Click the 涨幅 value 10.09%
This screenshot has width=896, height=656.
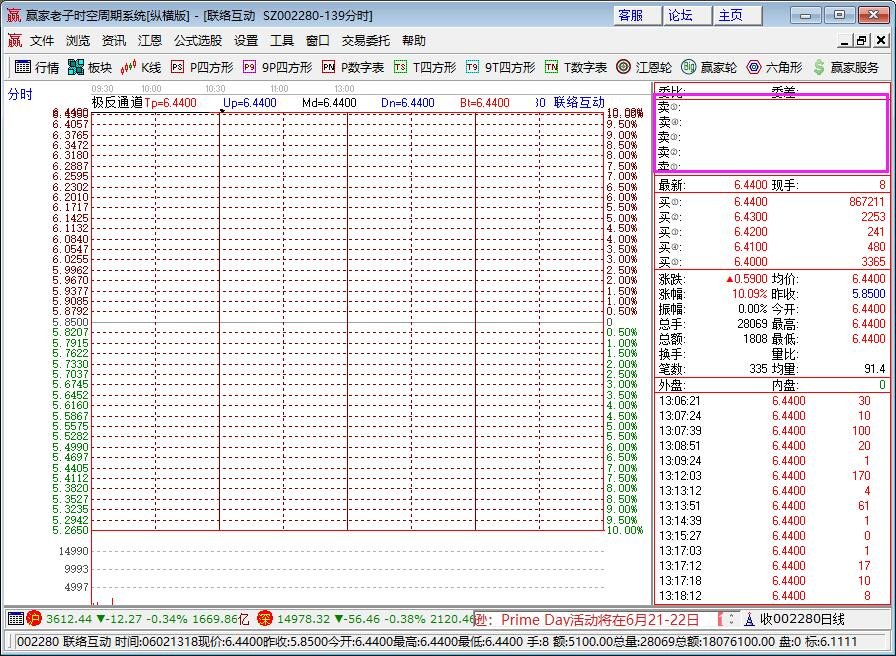[x=749, y=294]
